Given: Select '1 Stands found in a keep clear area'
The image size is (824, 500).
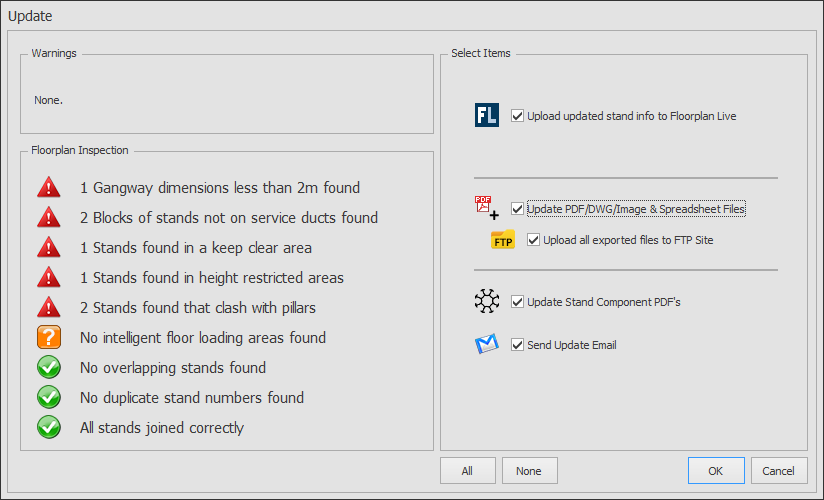Looking at the screenshot, I should (195, 248).
